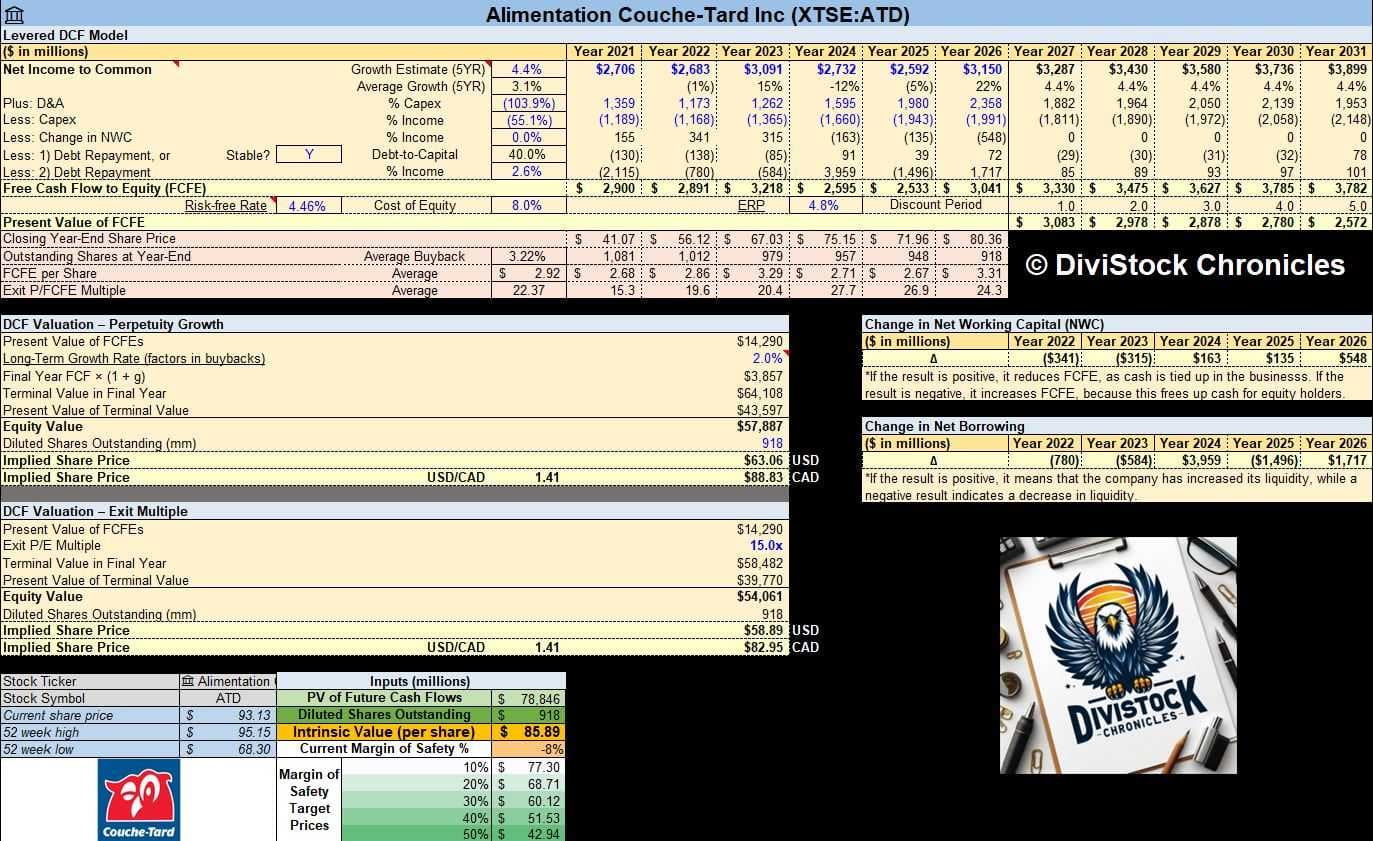Select the Current Margin of Safety value -8%
The image size is (1373, 841).
coord(529,748)
